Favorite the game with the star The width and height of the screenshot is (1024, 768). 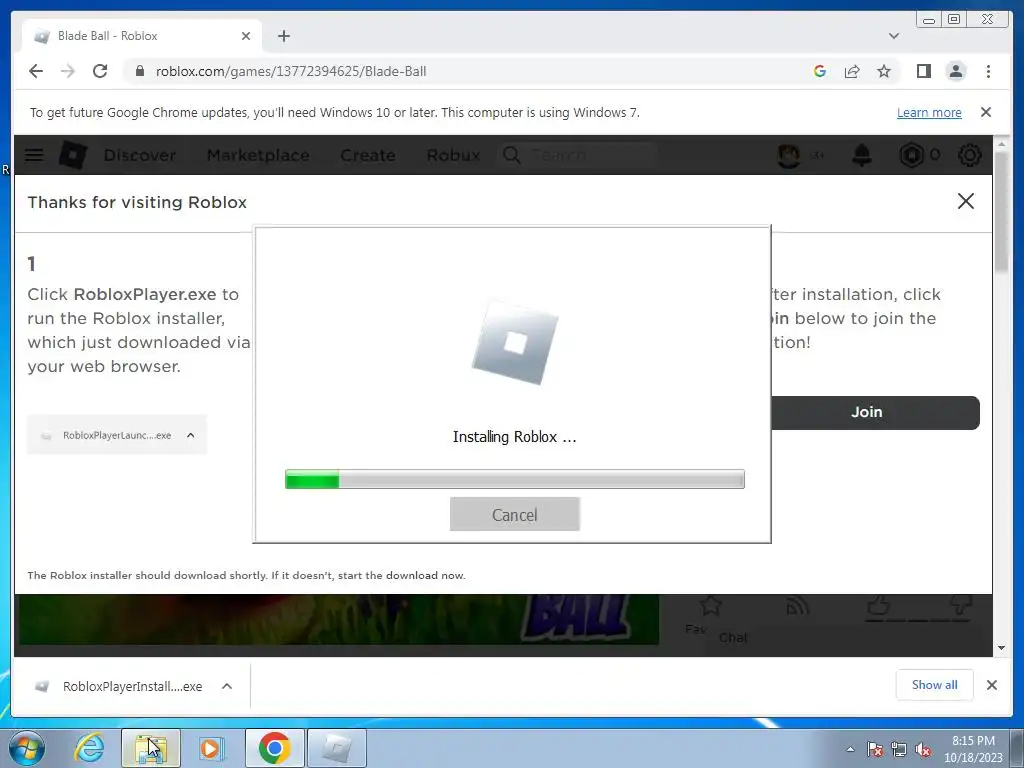(711, 605)
